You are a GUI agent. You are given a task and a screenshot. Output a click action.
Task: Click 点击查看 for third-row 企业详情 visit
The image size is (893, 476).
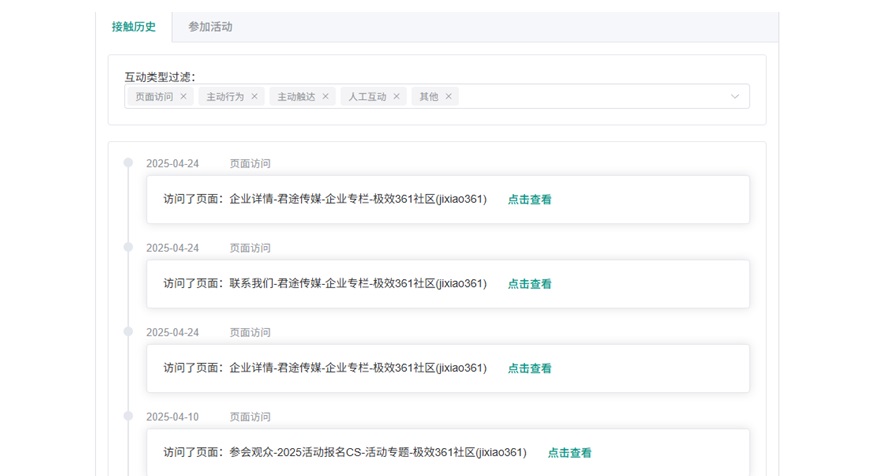click(x=530, y=368)
